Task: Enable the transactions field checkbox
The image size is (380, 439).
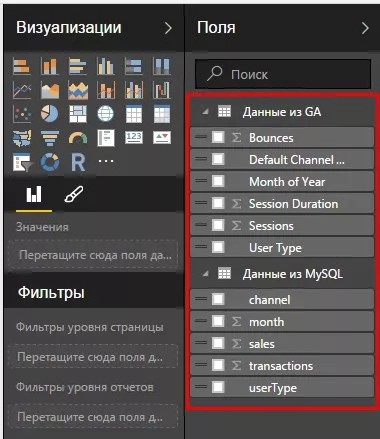Action: point(218,365)
